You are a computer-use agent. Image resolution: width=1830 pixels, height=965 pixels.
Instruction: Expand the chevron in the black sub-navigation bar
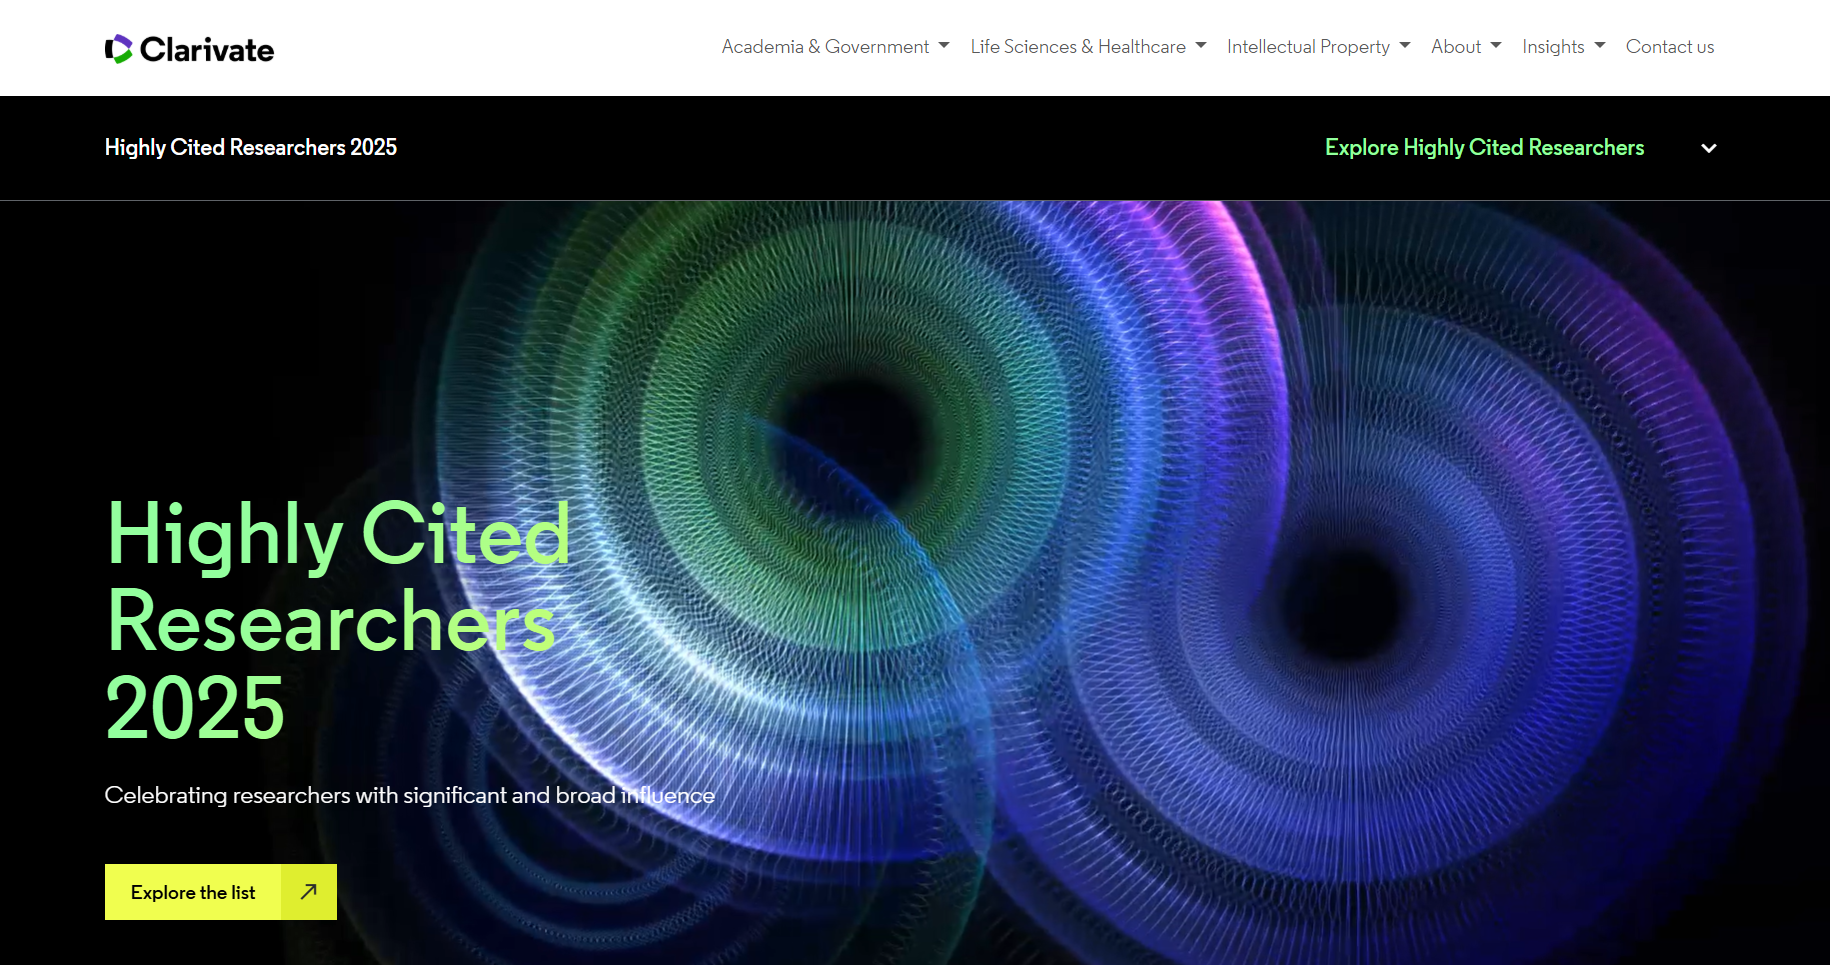click(1709, 148)
